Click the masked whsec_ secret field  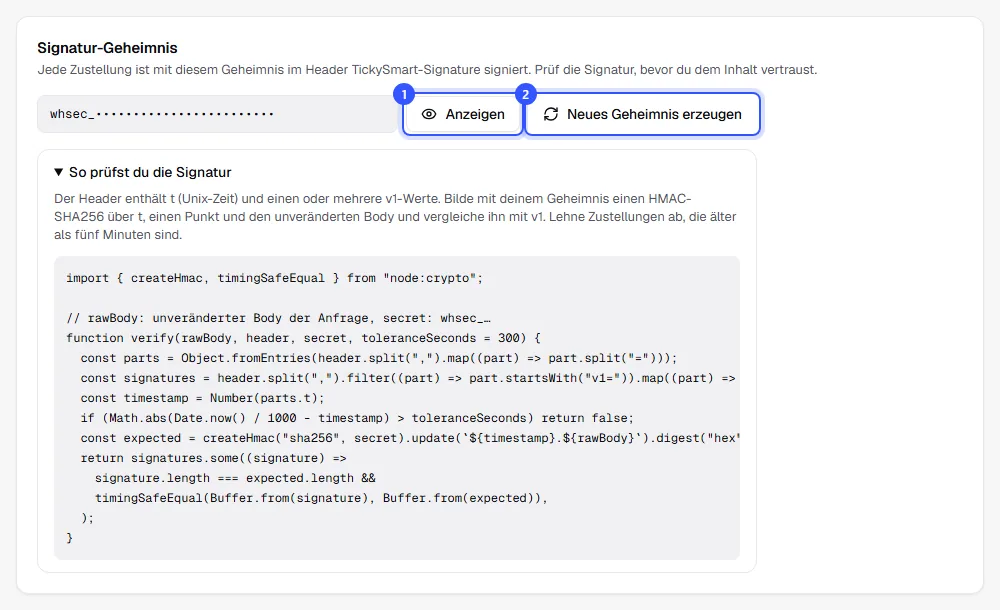(x=217, y=114)
